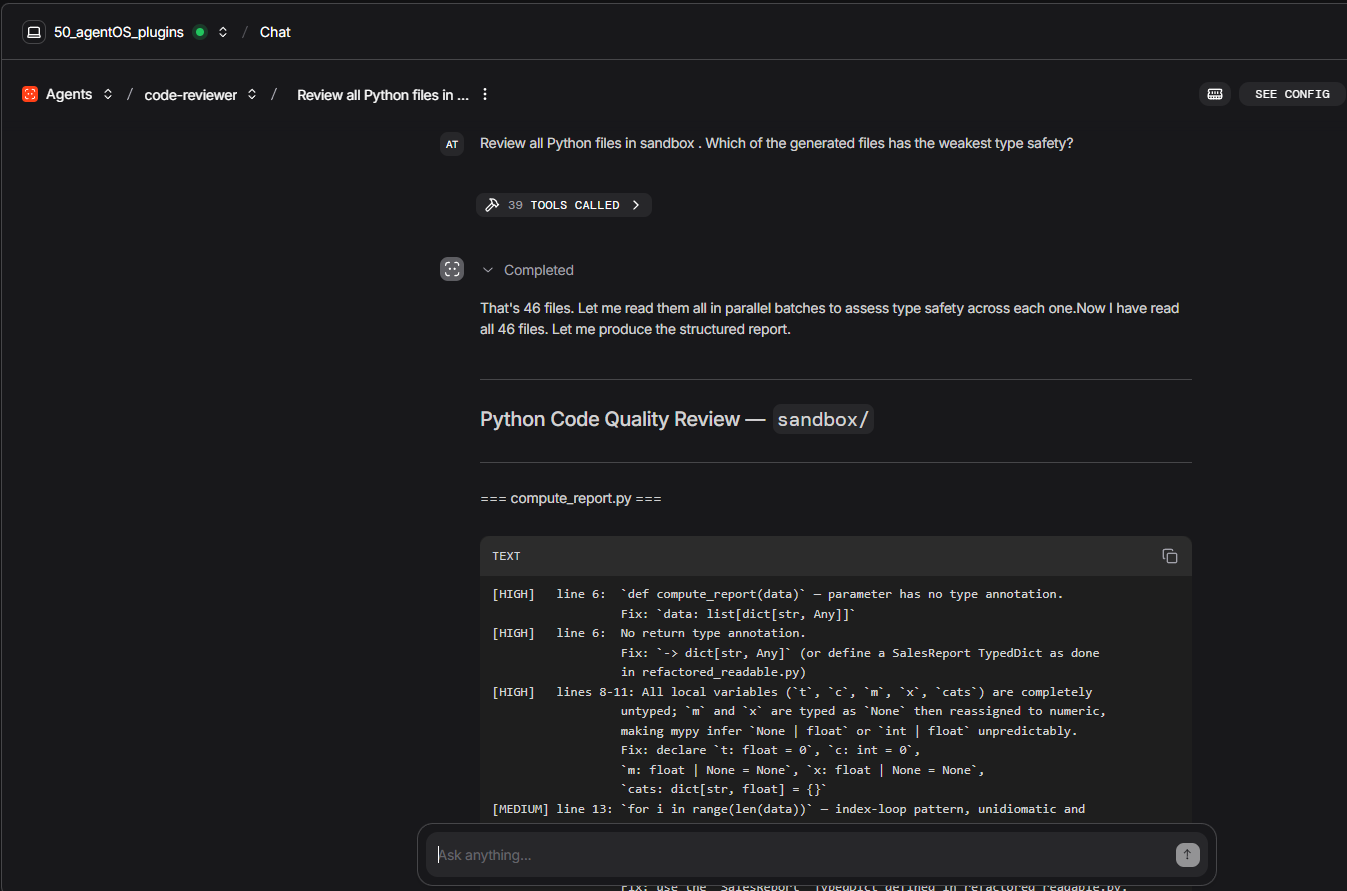Click the hammer icon in tools called
Image resolution: width=1347 pixels, height=891 pixels.
click(492, 205)
